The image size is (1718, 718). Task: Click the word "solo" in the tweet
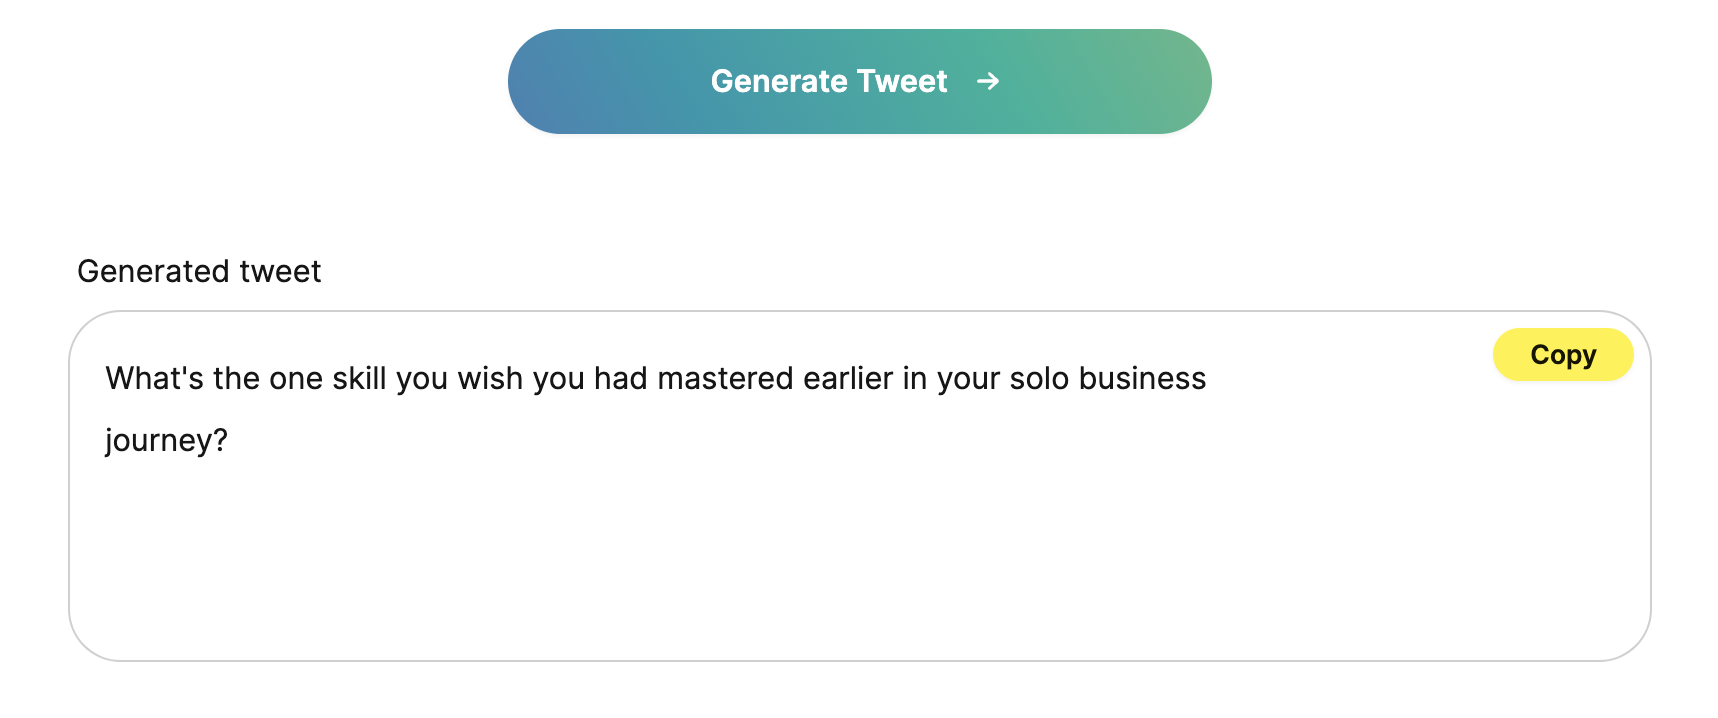tap(1039, 379)
